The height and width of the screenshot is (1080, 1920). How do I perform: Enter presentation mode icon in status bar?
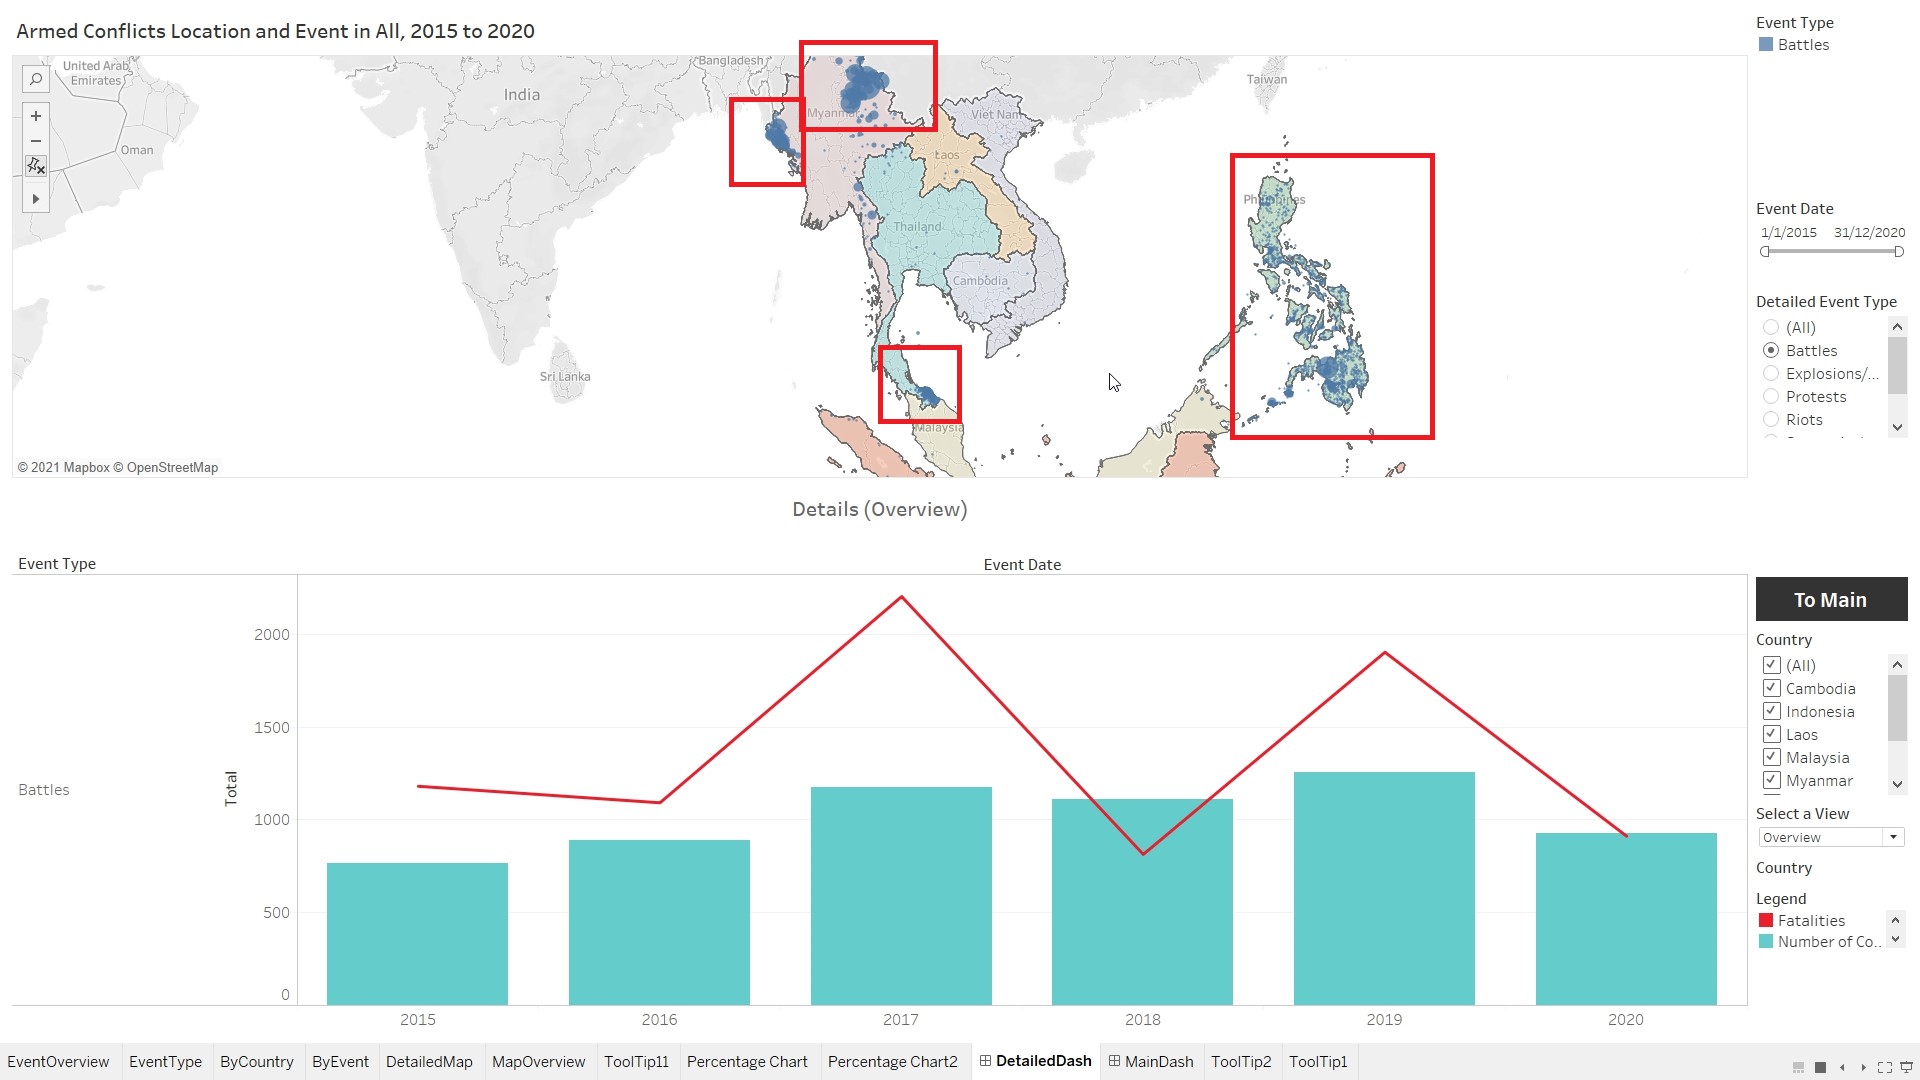click(x=1906, y=1067)
